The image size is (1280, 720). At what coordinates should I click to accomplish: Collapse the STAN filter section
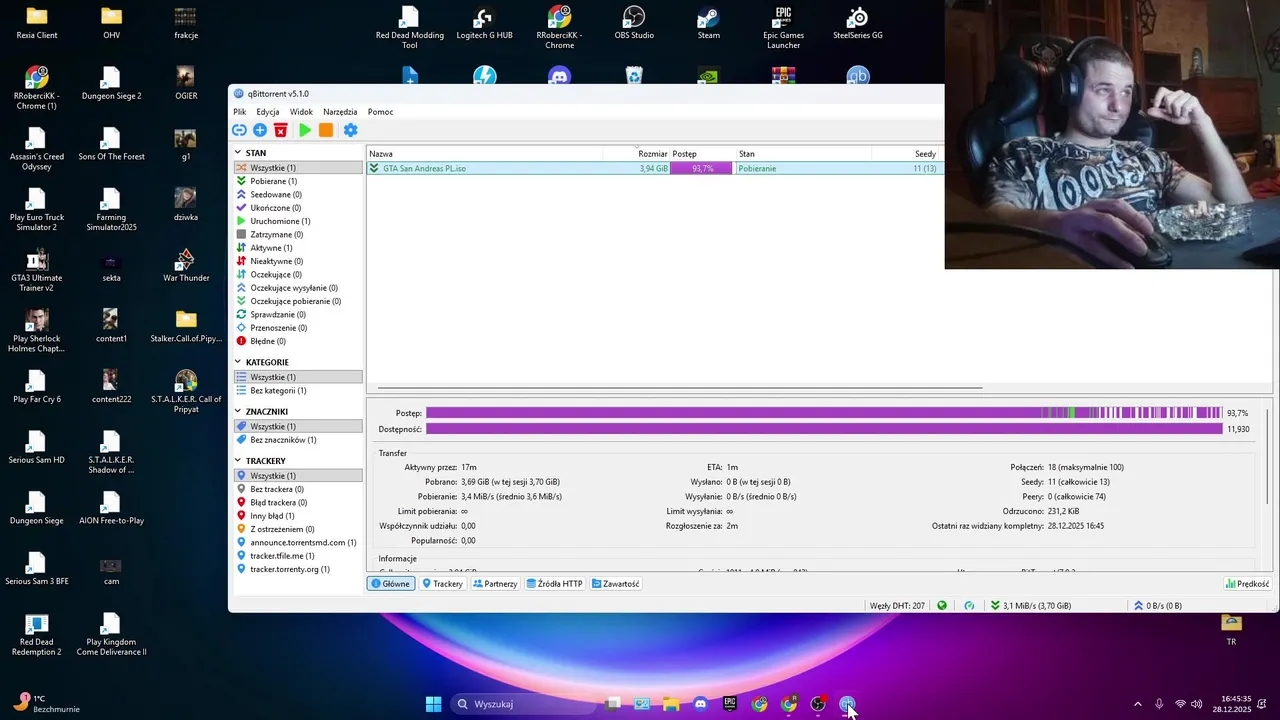pos(238,153)
